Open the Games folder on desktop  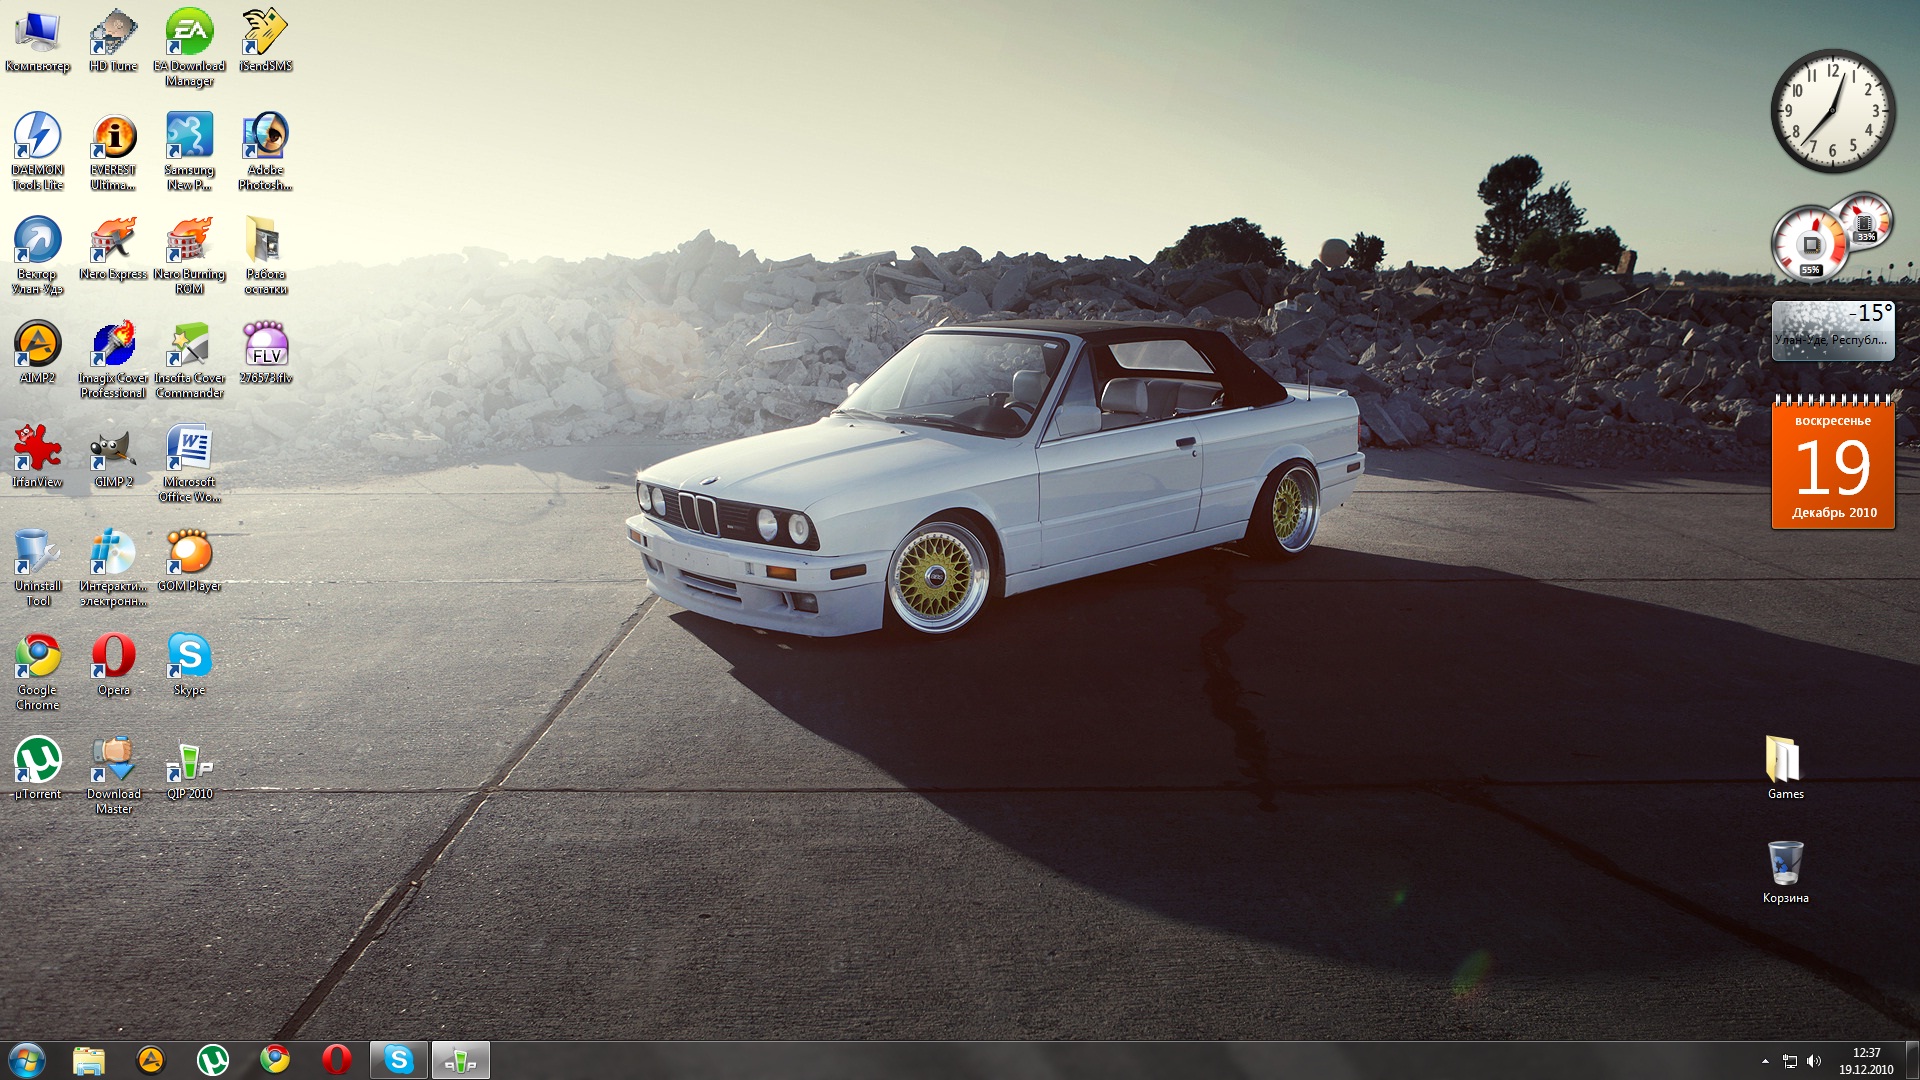coord(1785,762)
